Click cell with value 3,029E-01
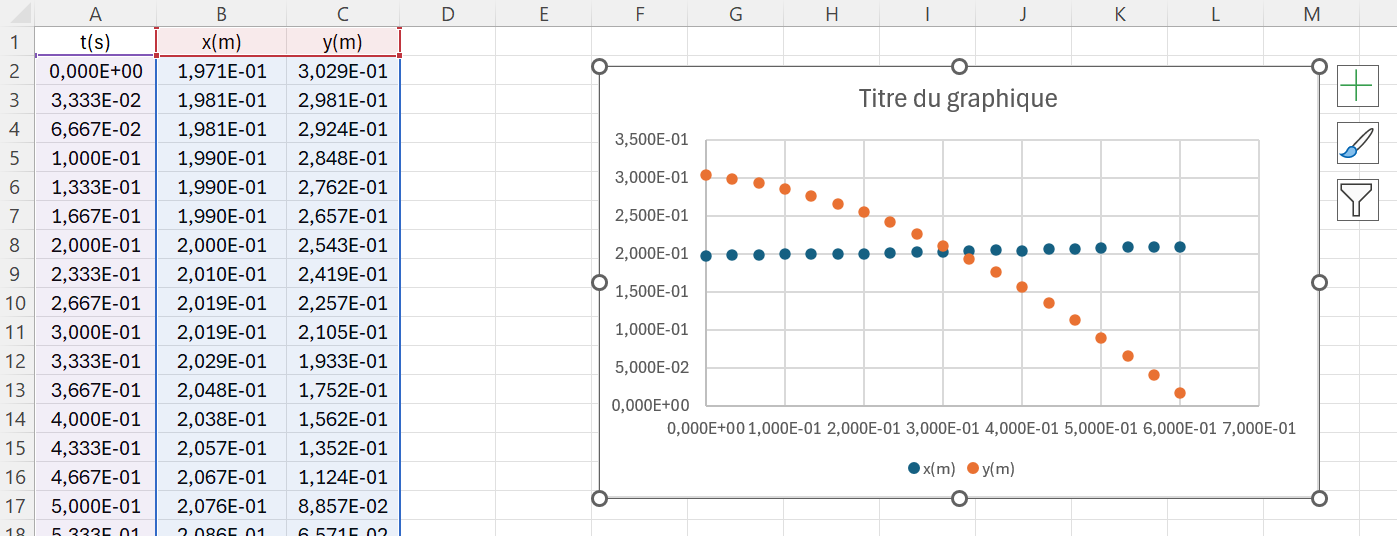 point(343,71)
